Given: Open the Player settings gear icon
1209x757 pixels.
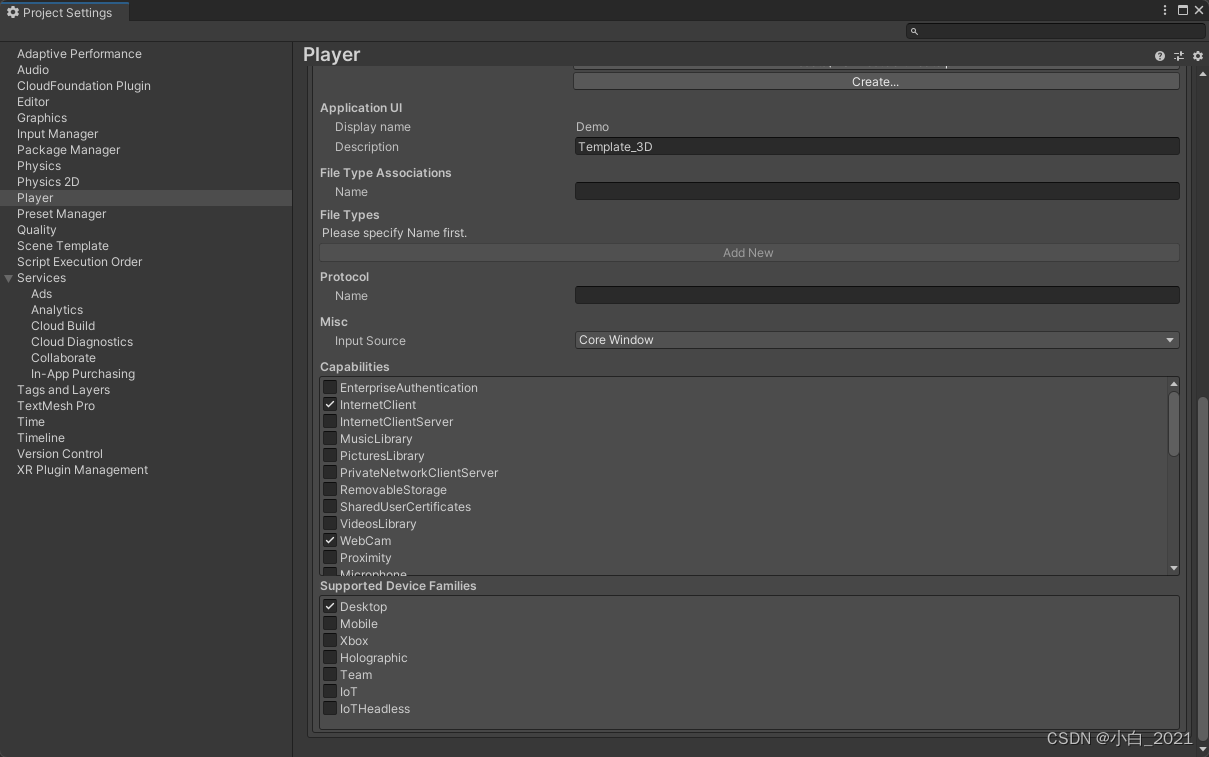Looking at the screenshot, I should point(1197,56).
